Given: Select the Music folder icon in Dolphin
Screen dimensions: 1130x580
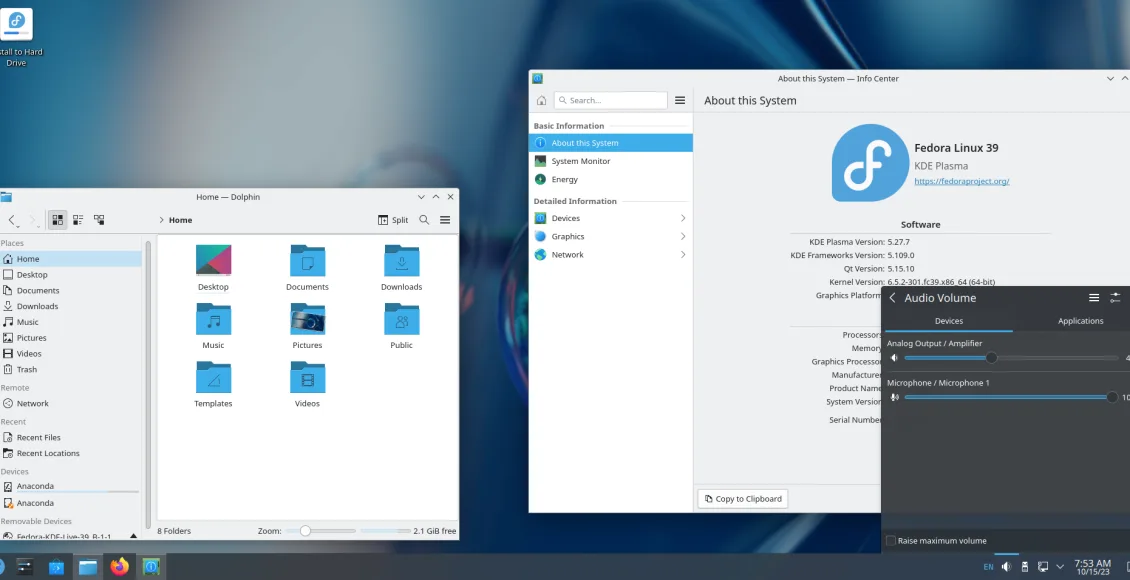Looking at the screenshot, I should tap(213, 319).
